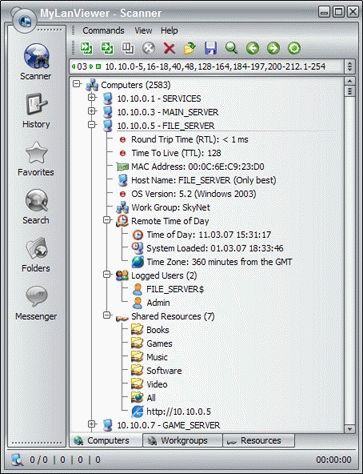The image size is (363, 474).
Task: Click the green forward arrow icon
Action: tap(273, 48)
